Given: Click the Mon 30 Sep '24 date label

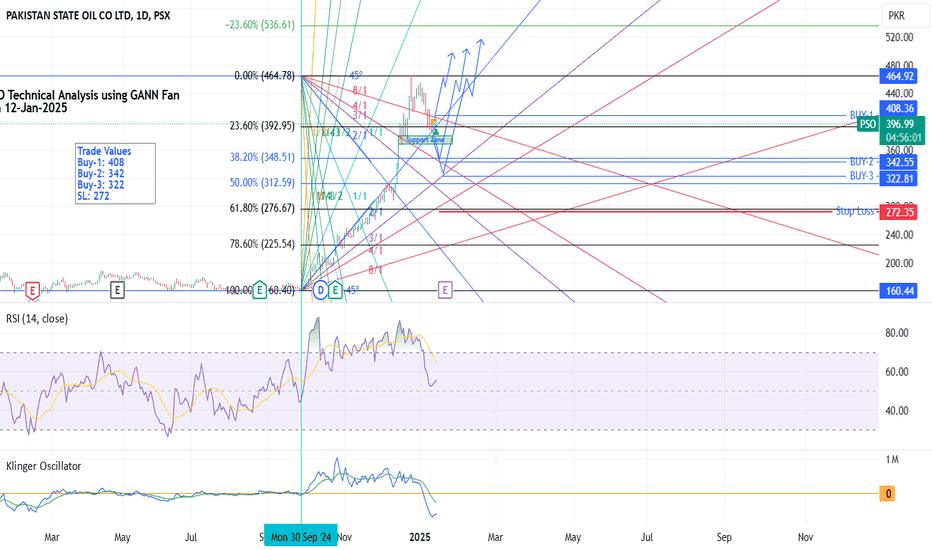Looking at the screenshot, I should point(301,537).
